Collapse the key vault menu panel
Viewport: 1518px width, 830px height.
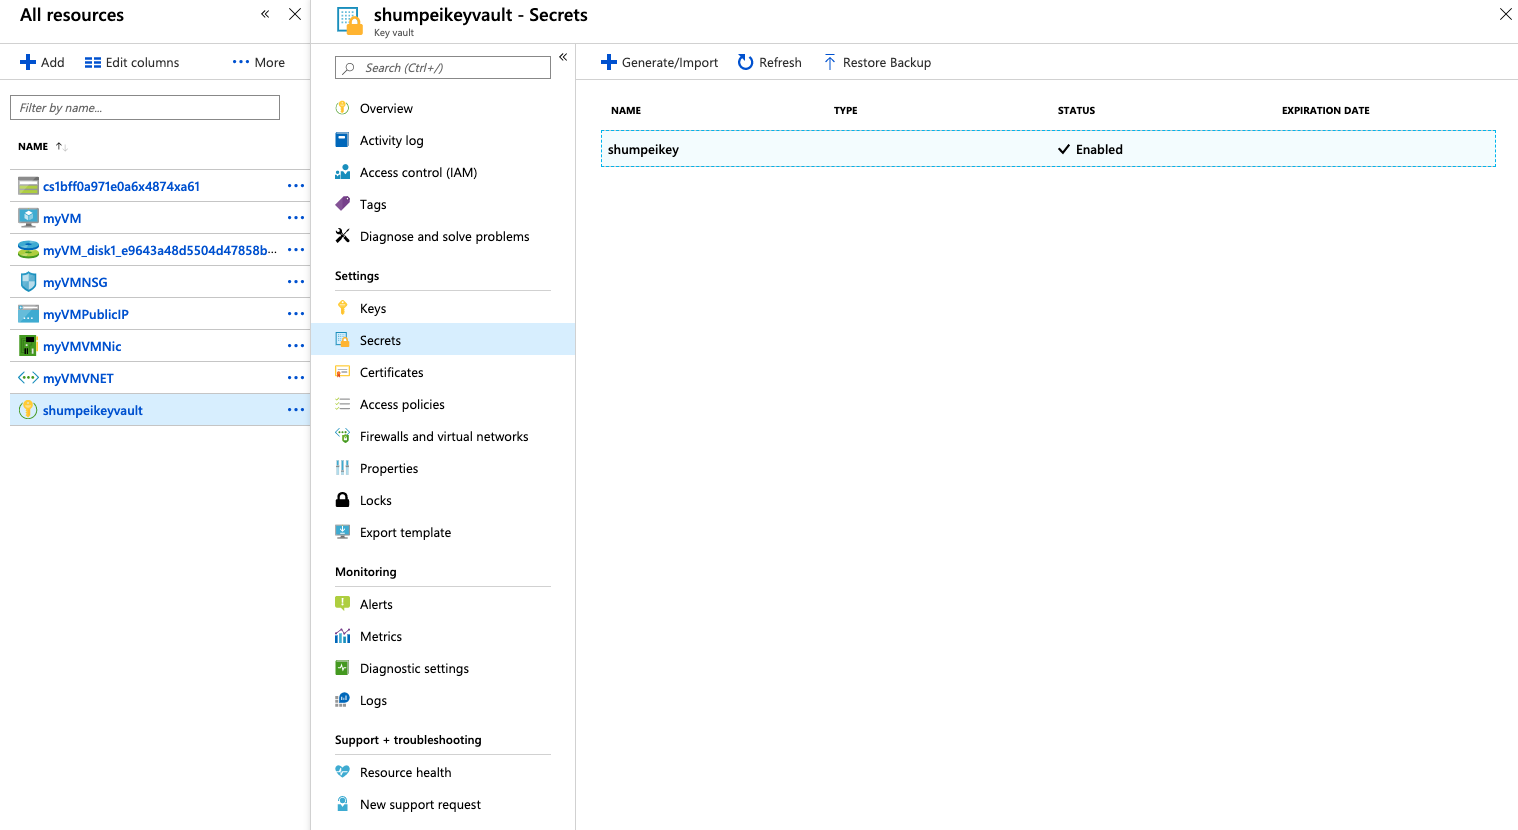(563, 56)
